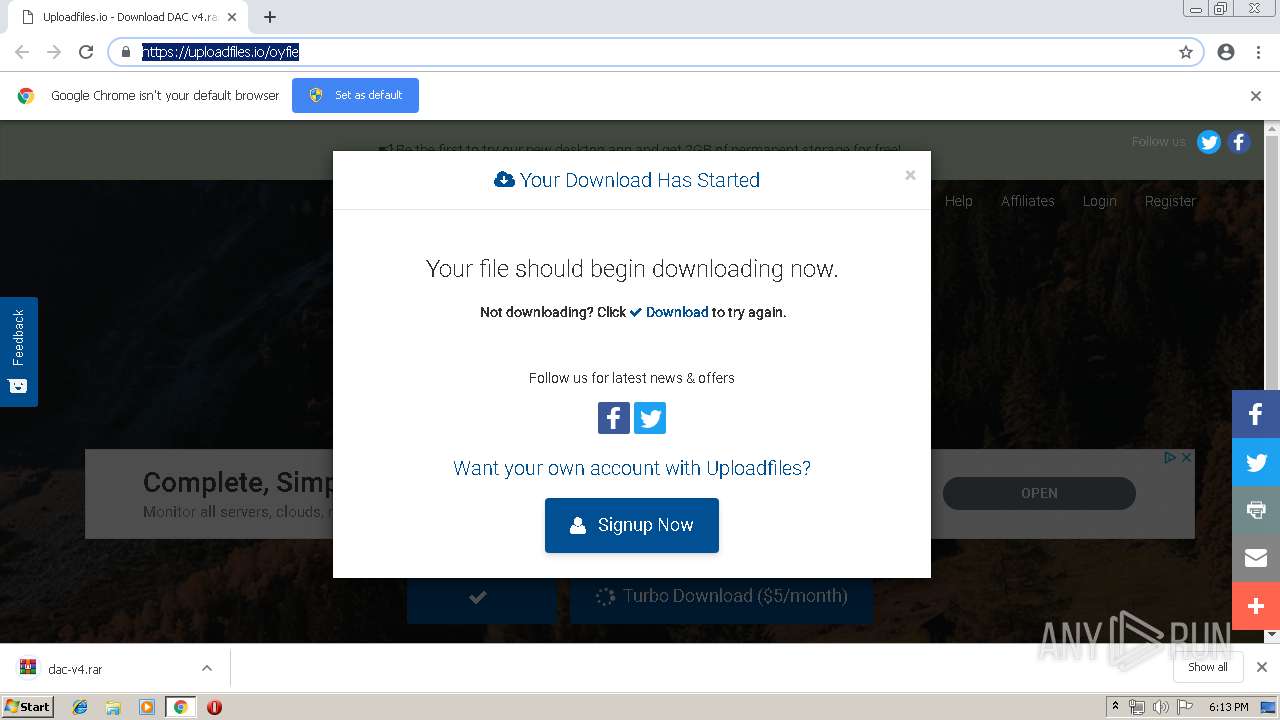Dismiss the default browser notification bar
The height and width of the screenshot is (720, 1280).
pyautogui.click(x=1256, y=96)
